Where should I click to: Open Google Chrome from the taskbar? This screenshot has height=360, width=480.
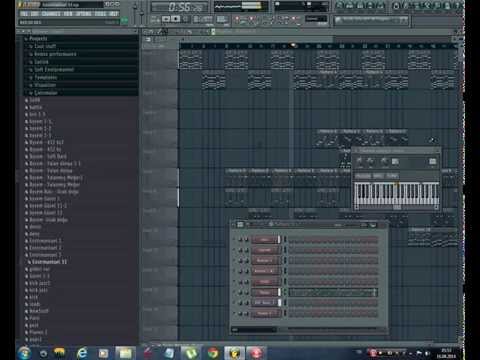coord(213,353)
